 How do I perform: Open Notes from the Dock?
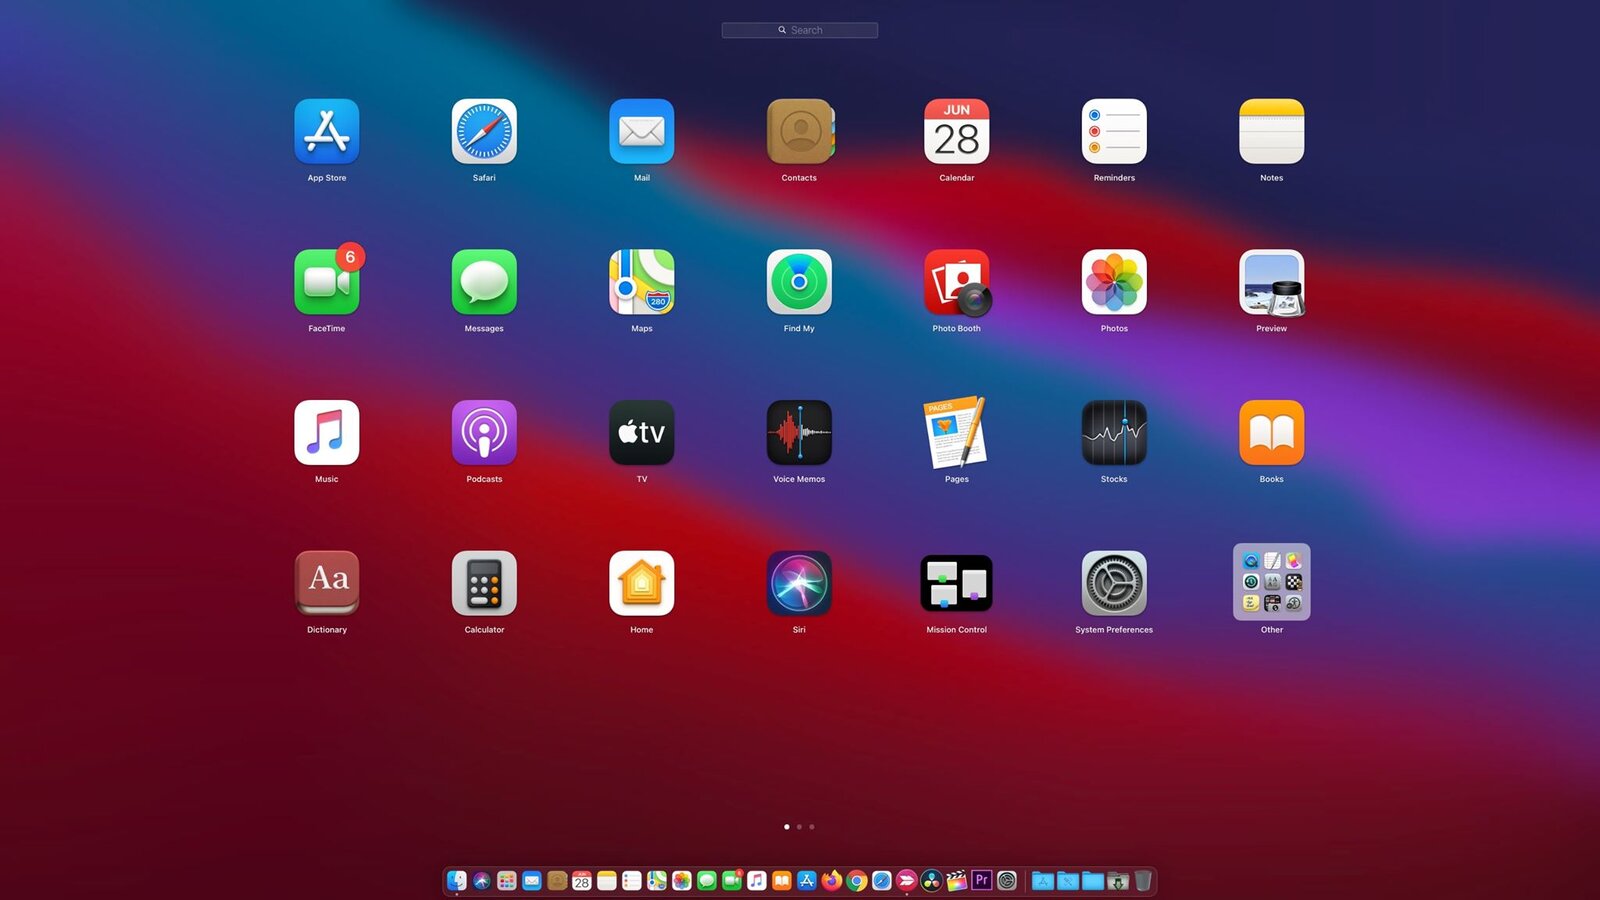pos(607,880)
